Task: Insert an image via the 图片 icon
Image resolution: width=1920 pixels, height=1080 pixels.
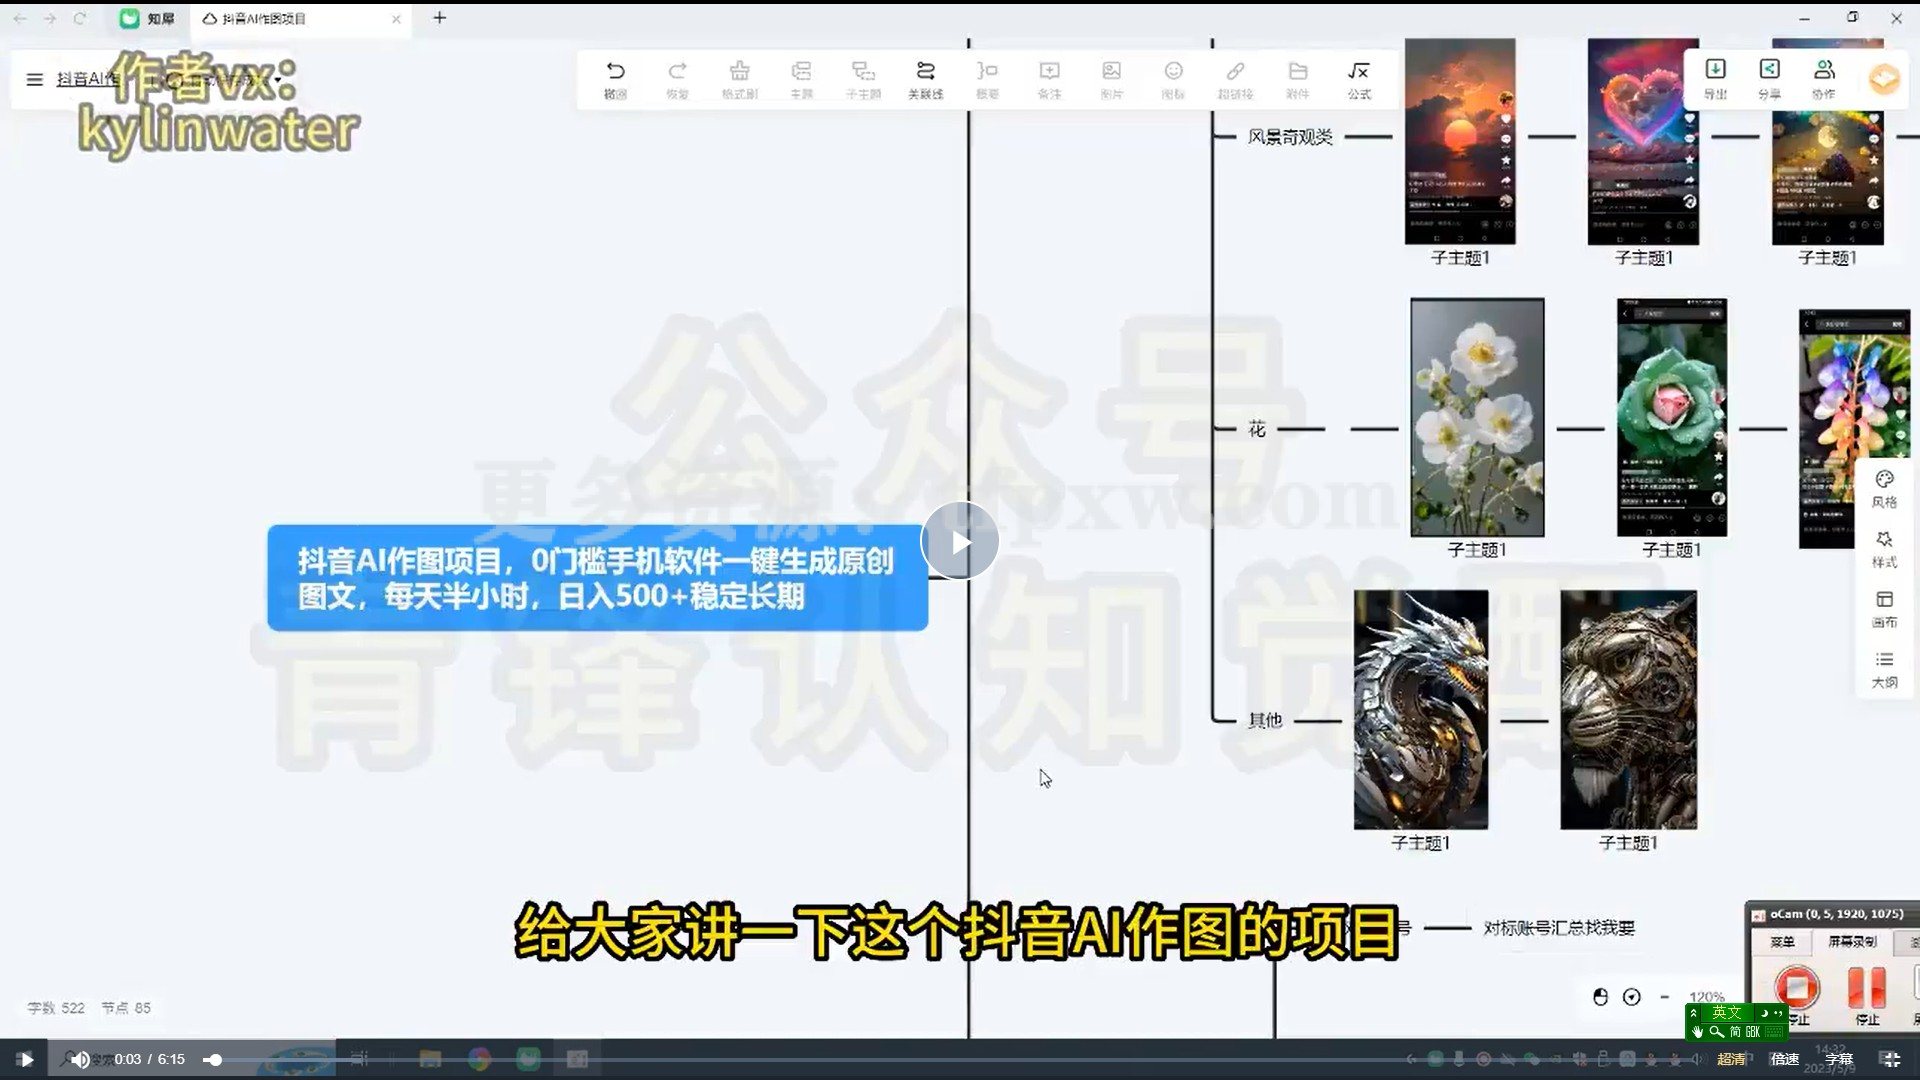Action: point(1111,78)
